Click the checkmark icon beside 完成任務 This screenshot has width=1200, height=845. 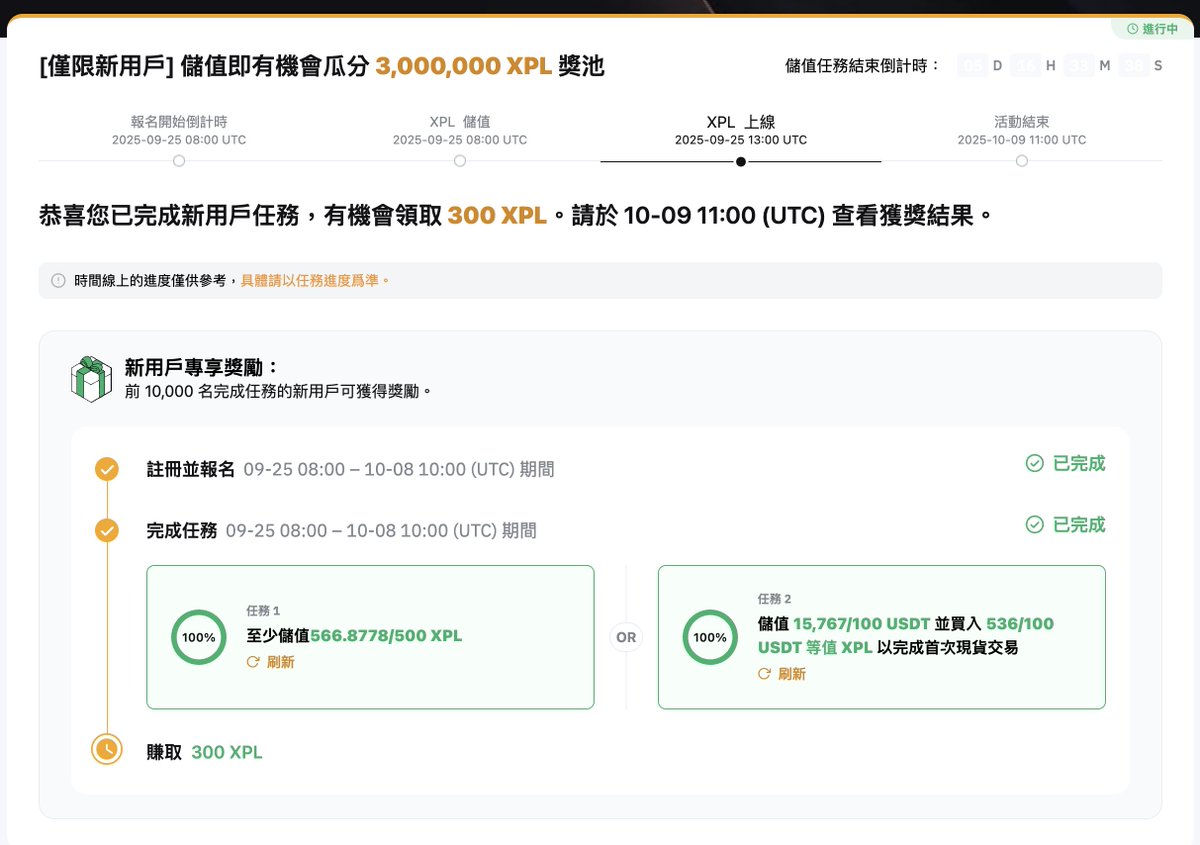tap(106, 530)
